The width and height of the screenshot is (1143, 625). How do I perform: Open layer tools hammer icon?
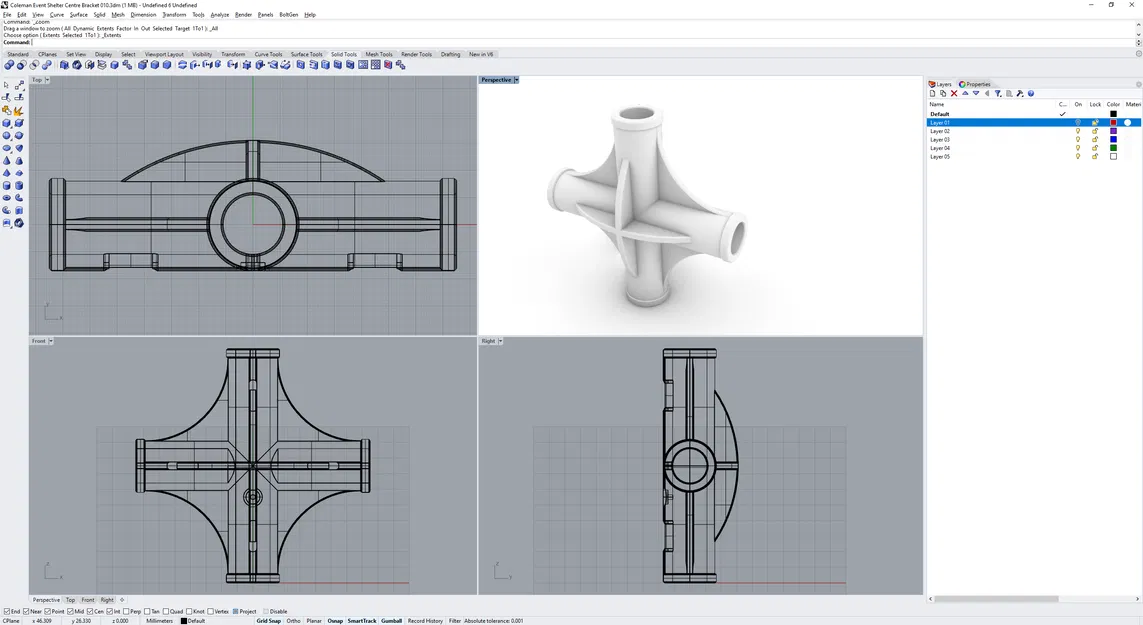(1020, 93)
